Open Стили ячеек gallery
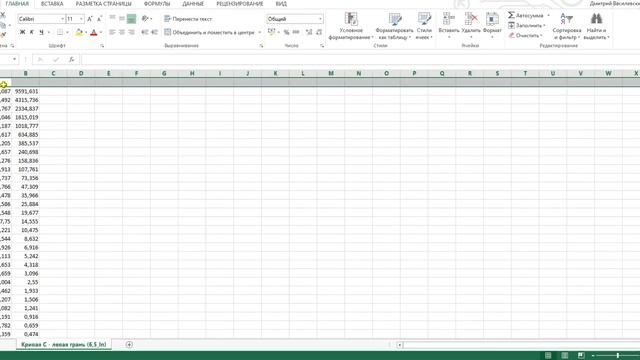 tap(424, 26)
